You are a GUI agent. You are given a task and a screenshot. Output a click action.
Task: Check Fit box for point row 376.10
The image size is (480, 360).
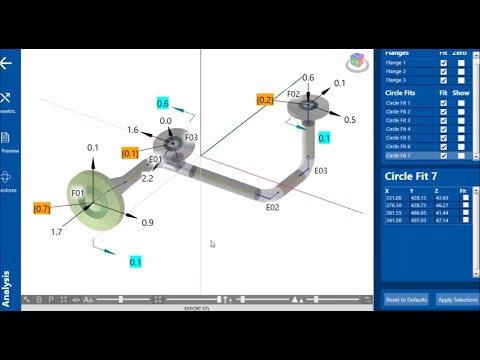coord(466,205)
